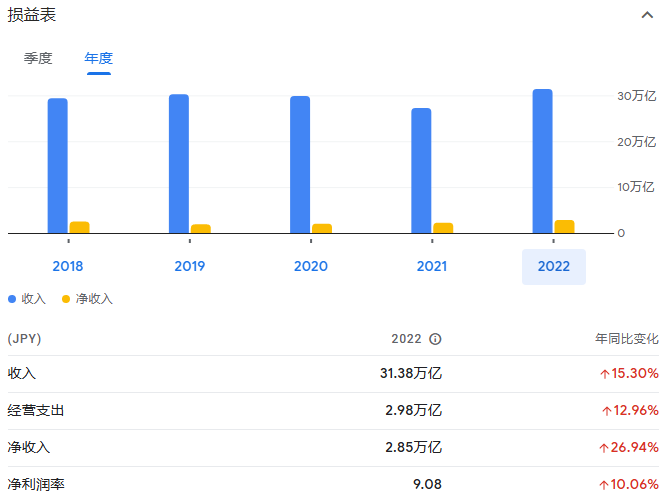This screenshot has width=667, height=501.
Task: Click the 收入 table row label
Action: click(x=22, y=373)
